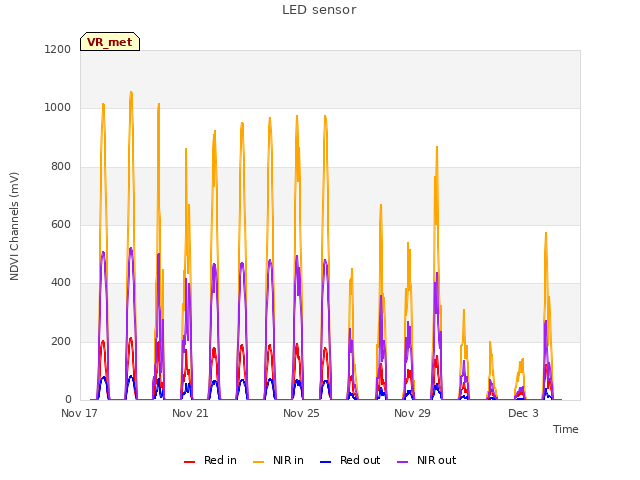Click the NDVI Channels (mV) axis title

[14, 226]
